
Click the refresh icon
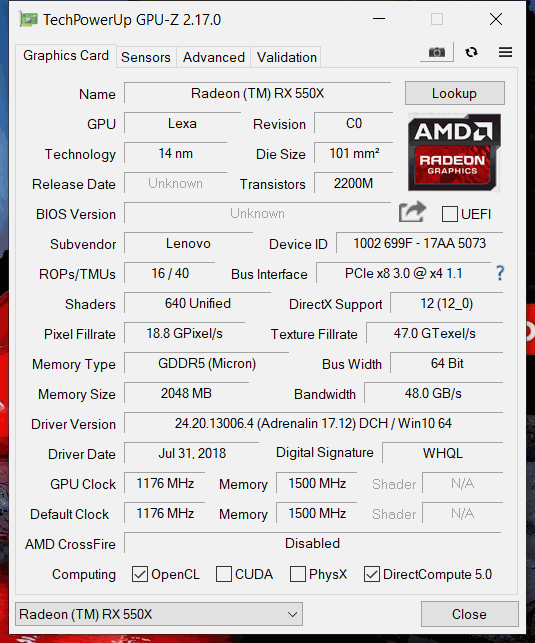pos(471,52)
